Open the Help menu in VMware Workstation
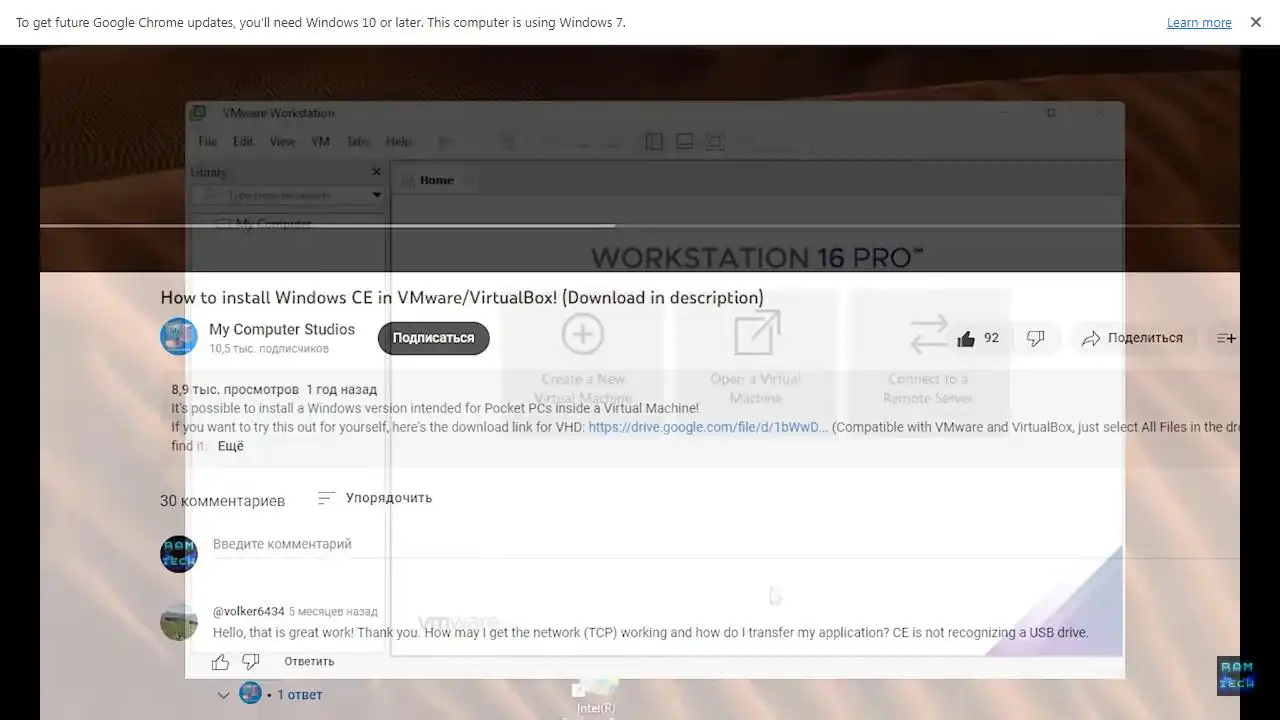Screen dimensions: 1280x720 click(x=398, y=142)
